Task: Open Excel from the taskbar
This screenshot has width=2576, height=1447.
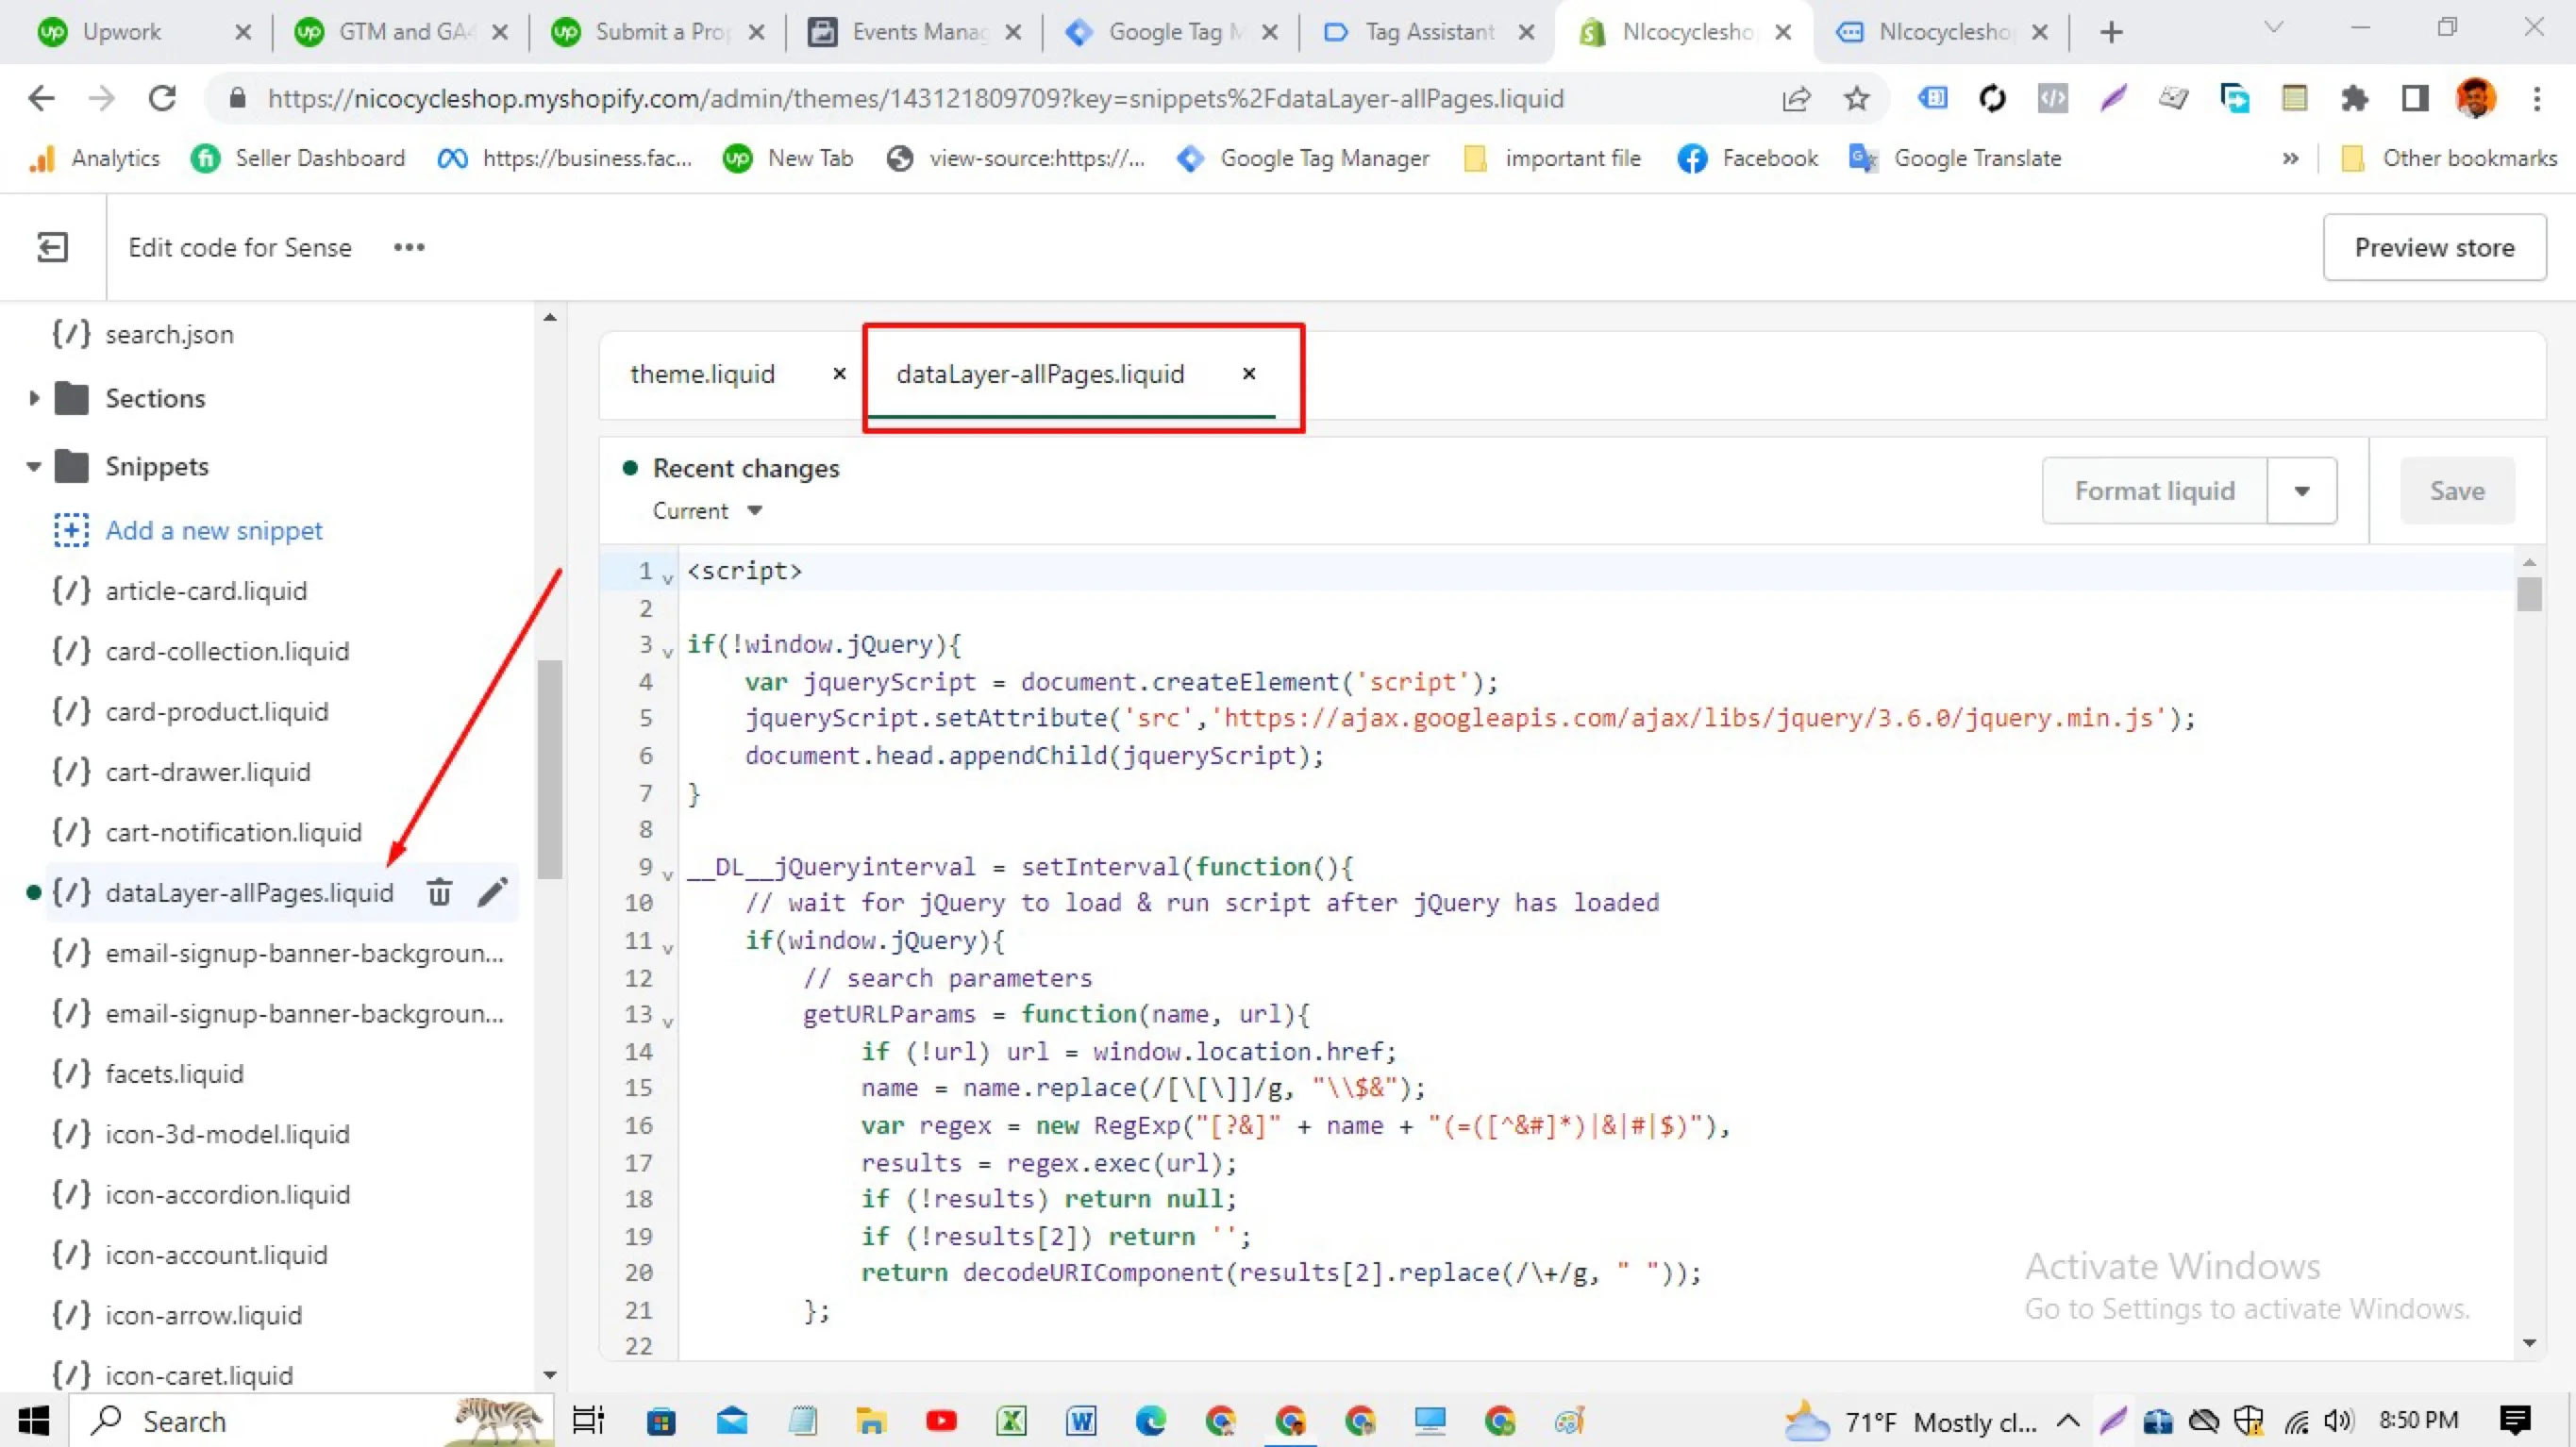Action: click(x=1011, y=1420)
